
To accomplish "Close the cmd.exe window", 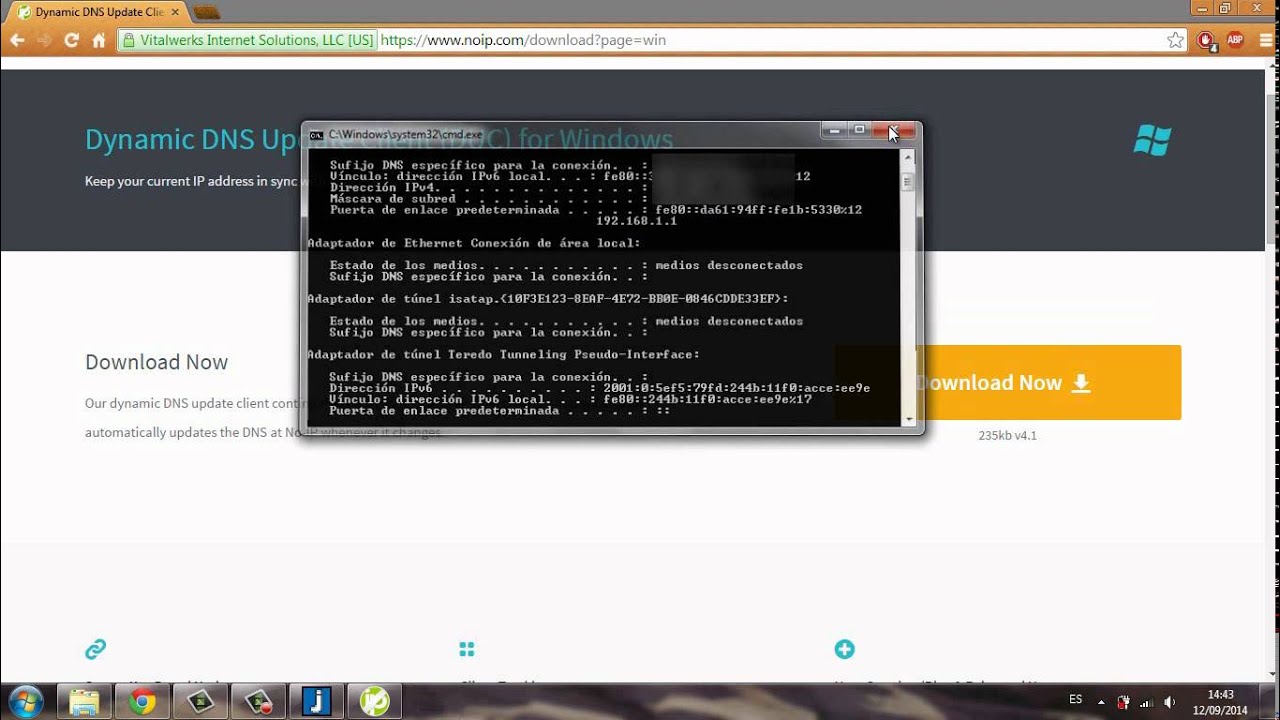I will [894, 130].
